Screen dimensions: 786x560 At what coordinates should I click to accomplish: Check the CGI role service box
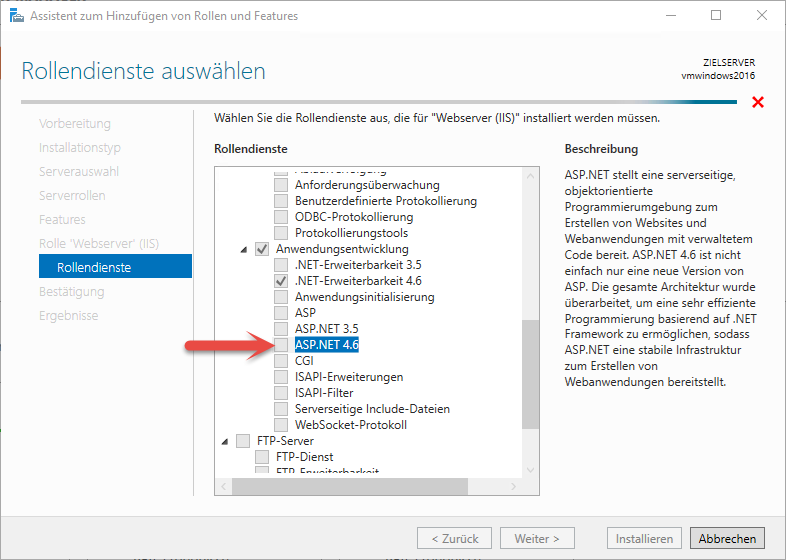tap(281, 361)
